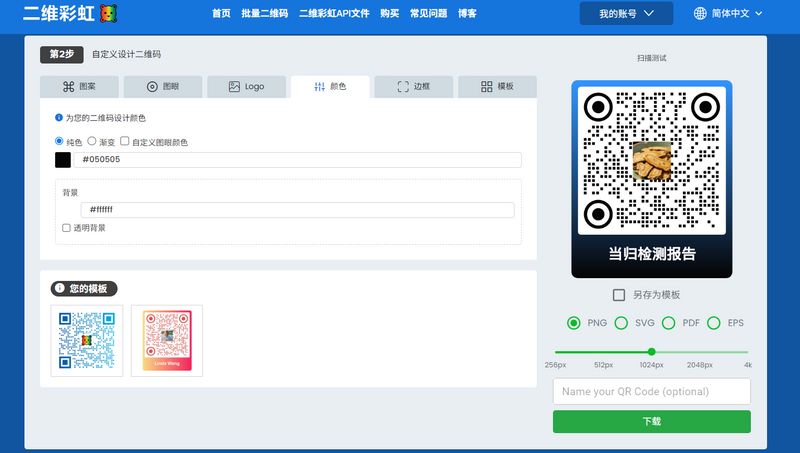Open 常见问题 navigation link
Viewport: 800px width, 453px height.
[429, 13]
